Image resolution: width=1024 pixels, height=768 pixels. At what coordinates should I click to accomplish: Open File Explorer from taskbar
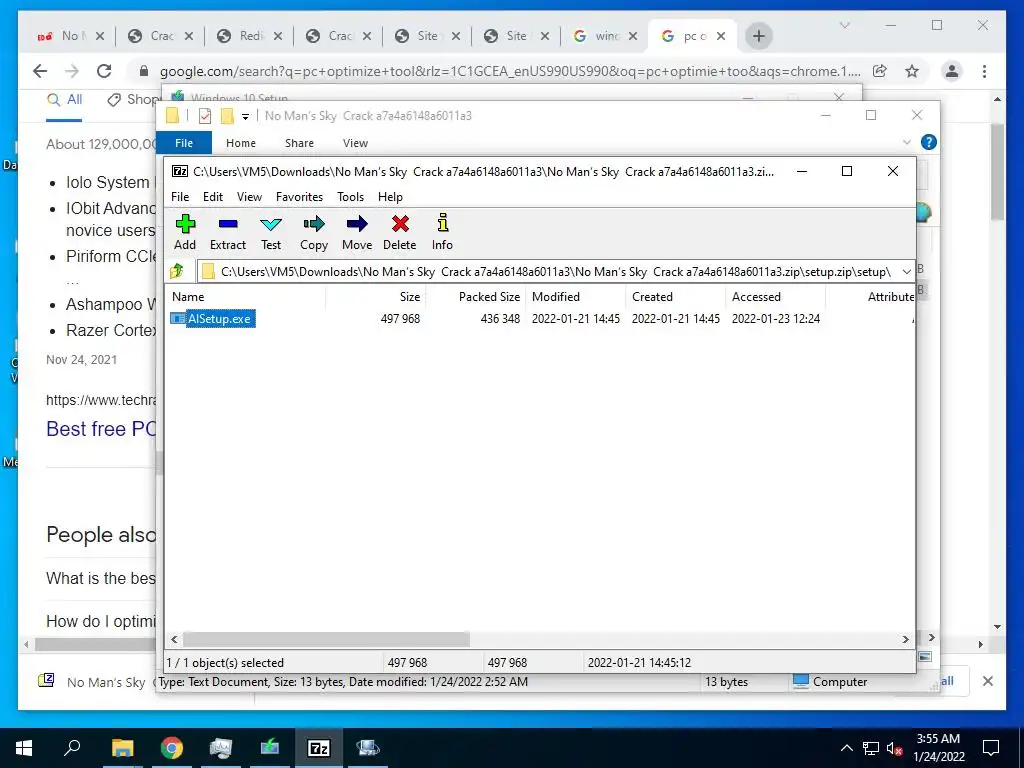[122, 748]
